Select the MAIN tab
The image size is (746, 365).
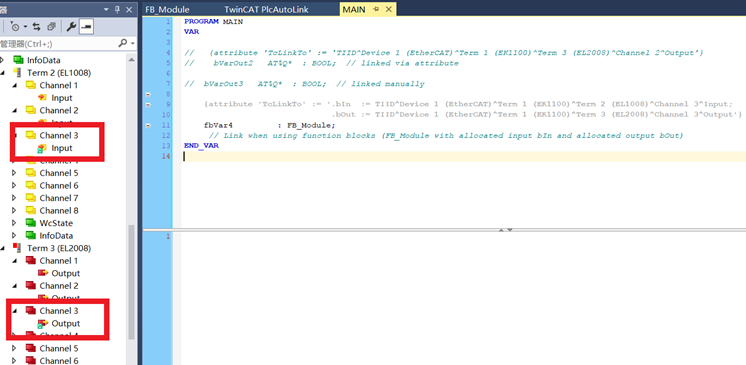pos(354,10)
